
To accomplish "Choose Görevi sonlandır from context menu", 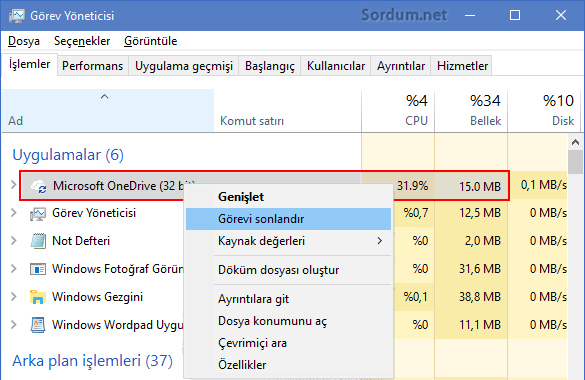I will 288,219.
